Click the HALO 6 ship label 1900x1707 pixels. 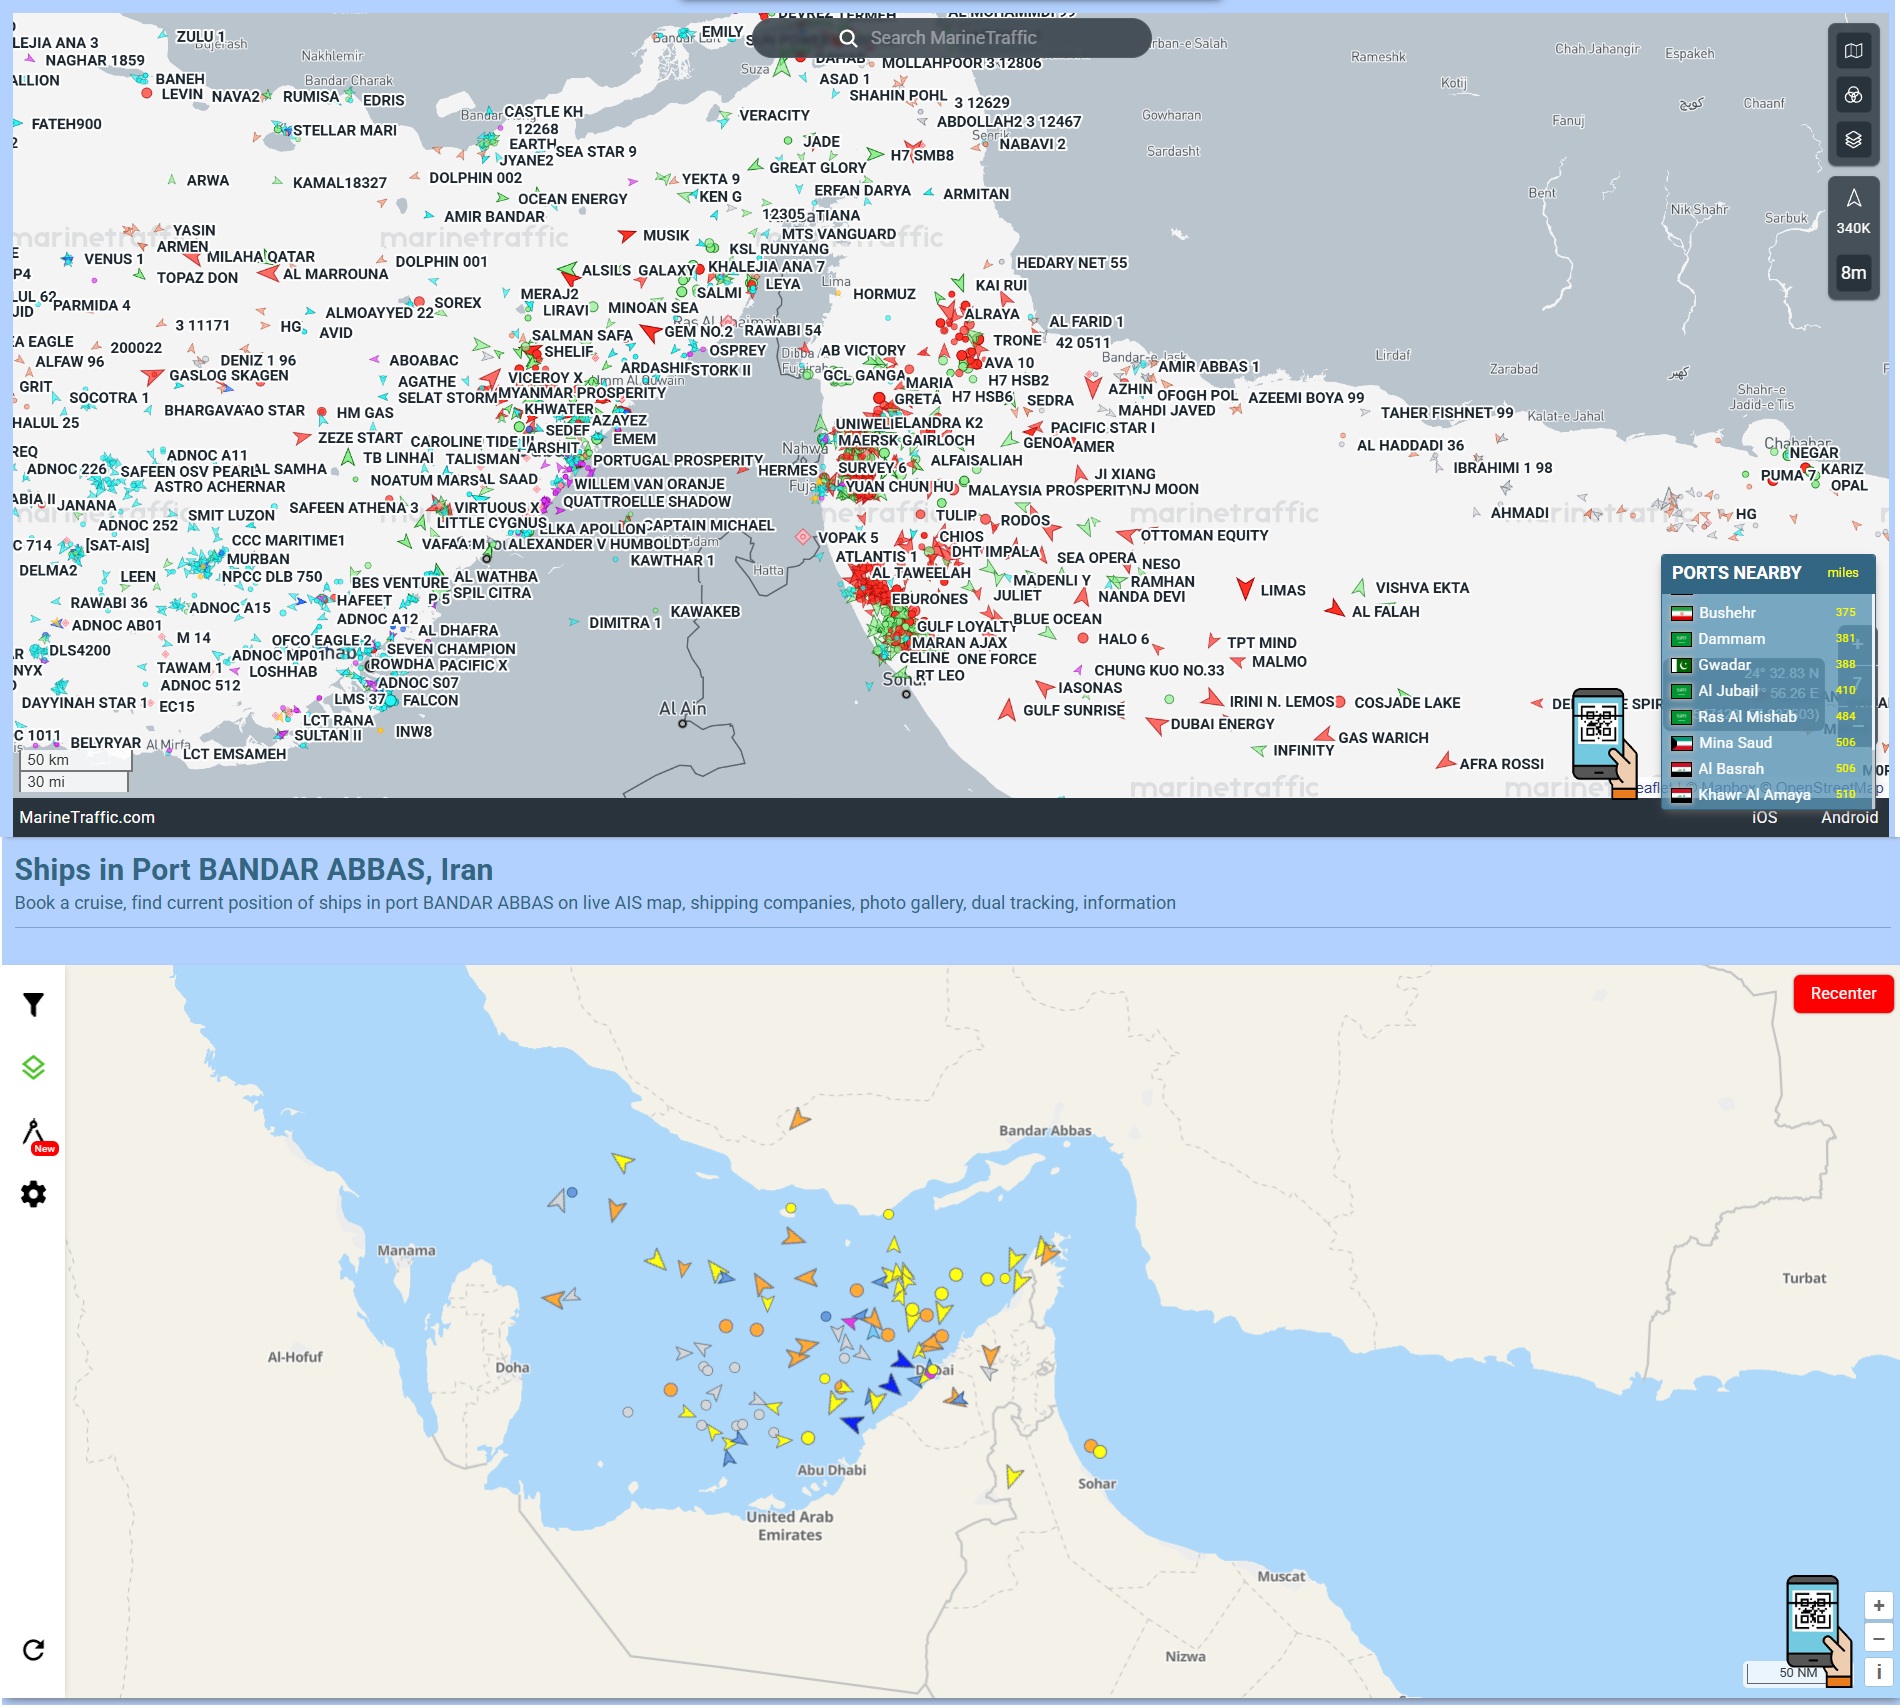1123,639
